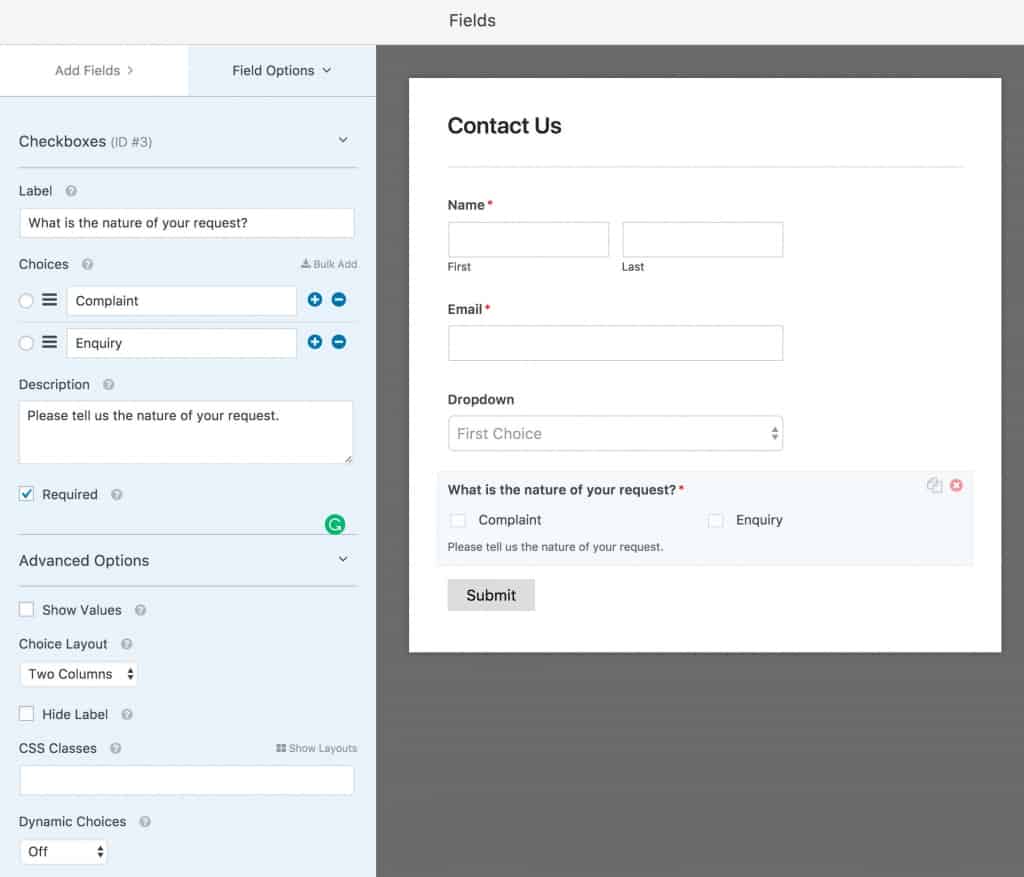The height and width of the screenshot is (877, 1024).
Task: Enable the Show Values checkbox
Action: (x=26, y=609)
